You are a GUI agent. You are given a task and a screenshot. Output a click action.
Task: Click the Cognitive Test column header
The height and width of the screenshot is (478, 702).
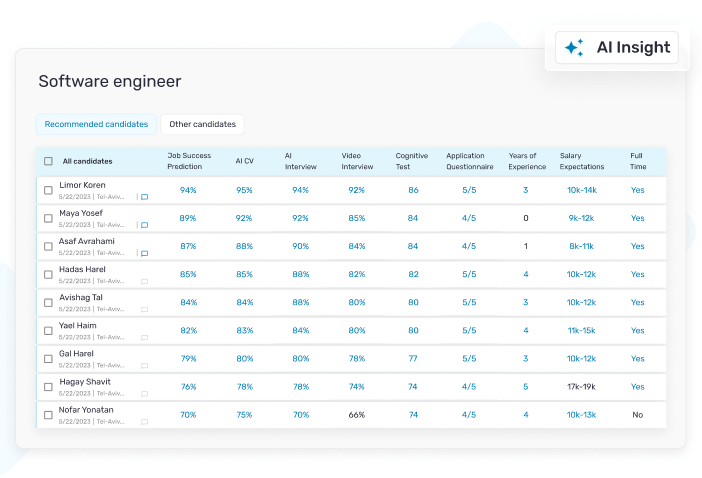411,161
